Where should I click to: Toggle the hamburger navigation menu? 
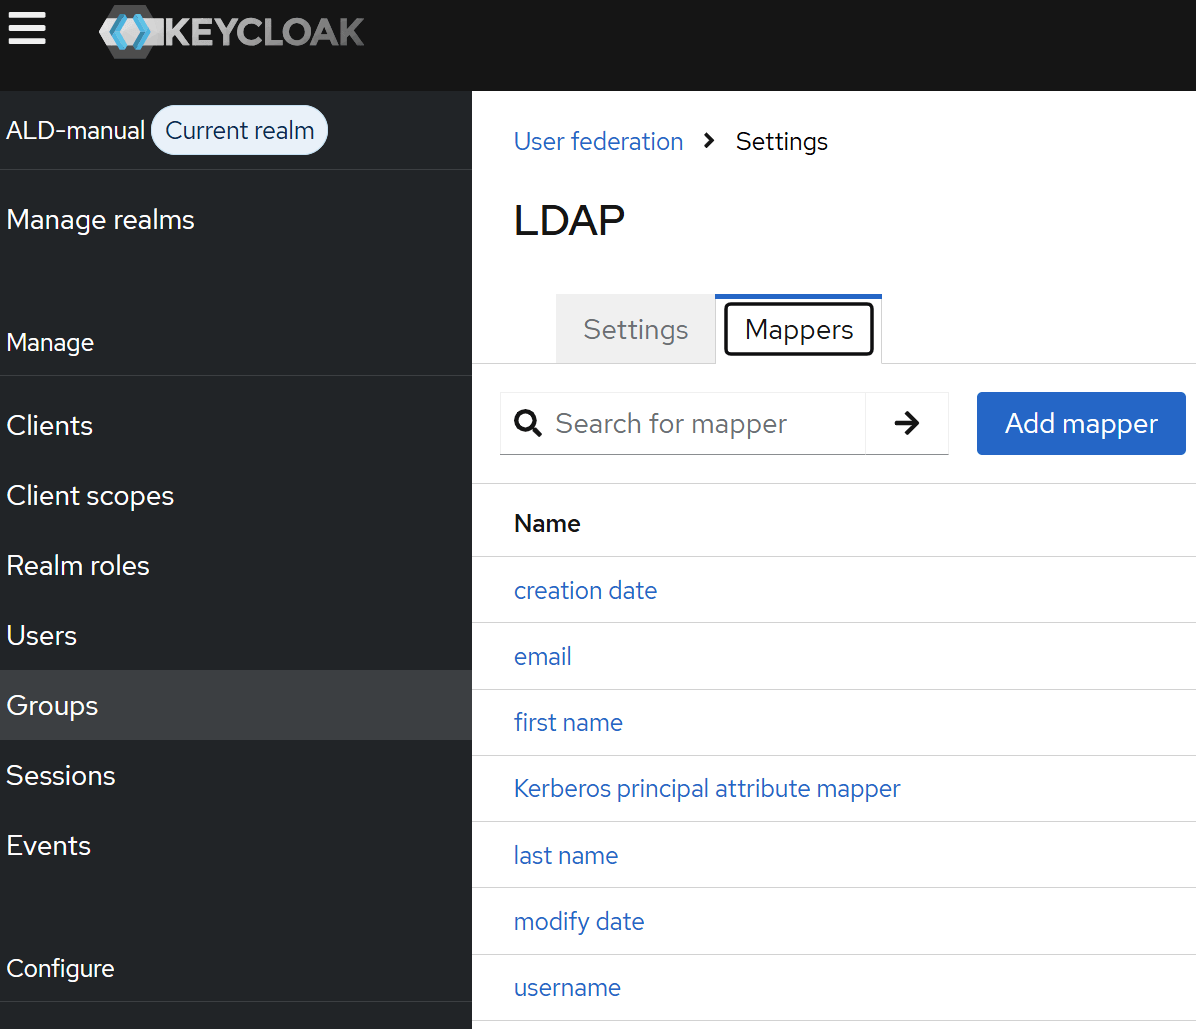[27, 29]
